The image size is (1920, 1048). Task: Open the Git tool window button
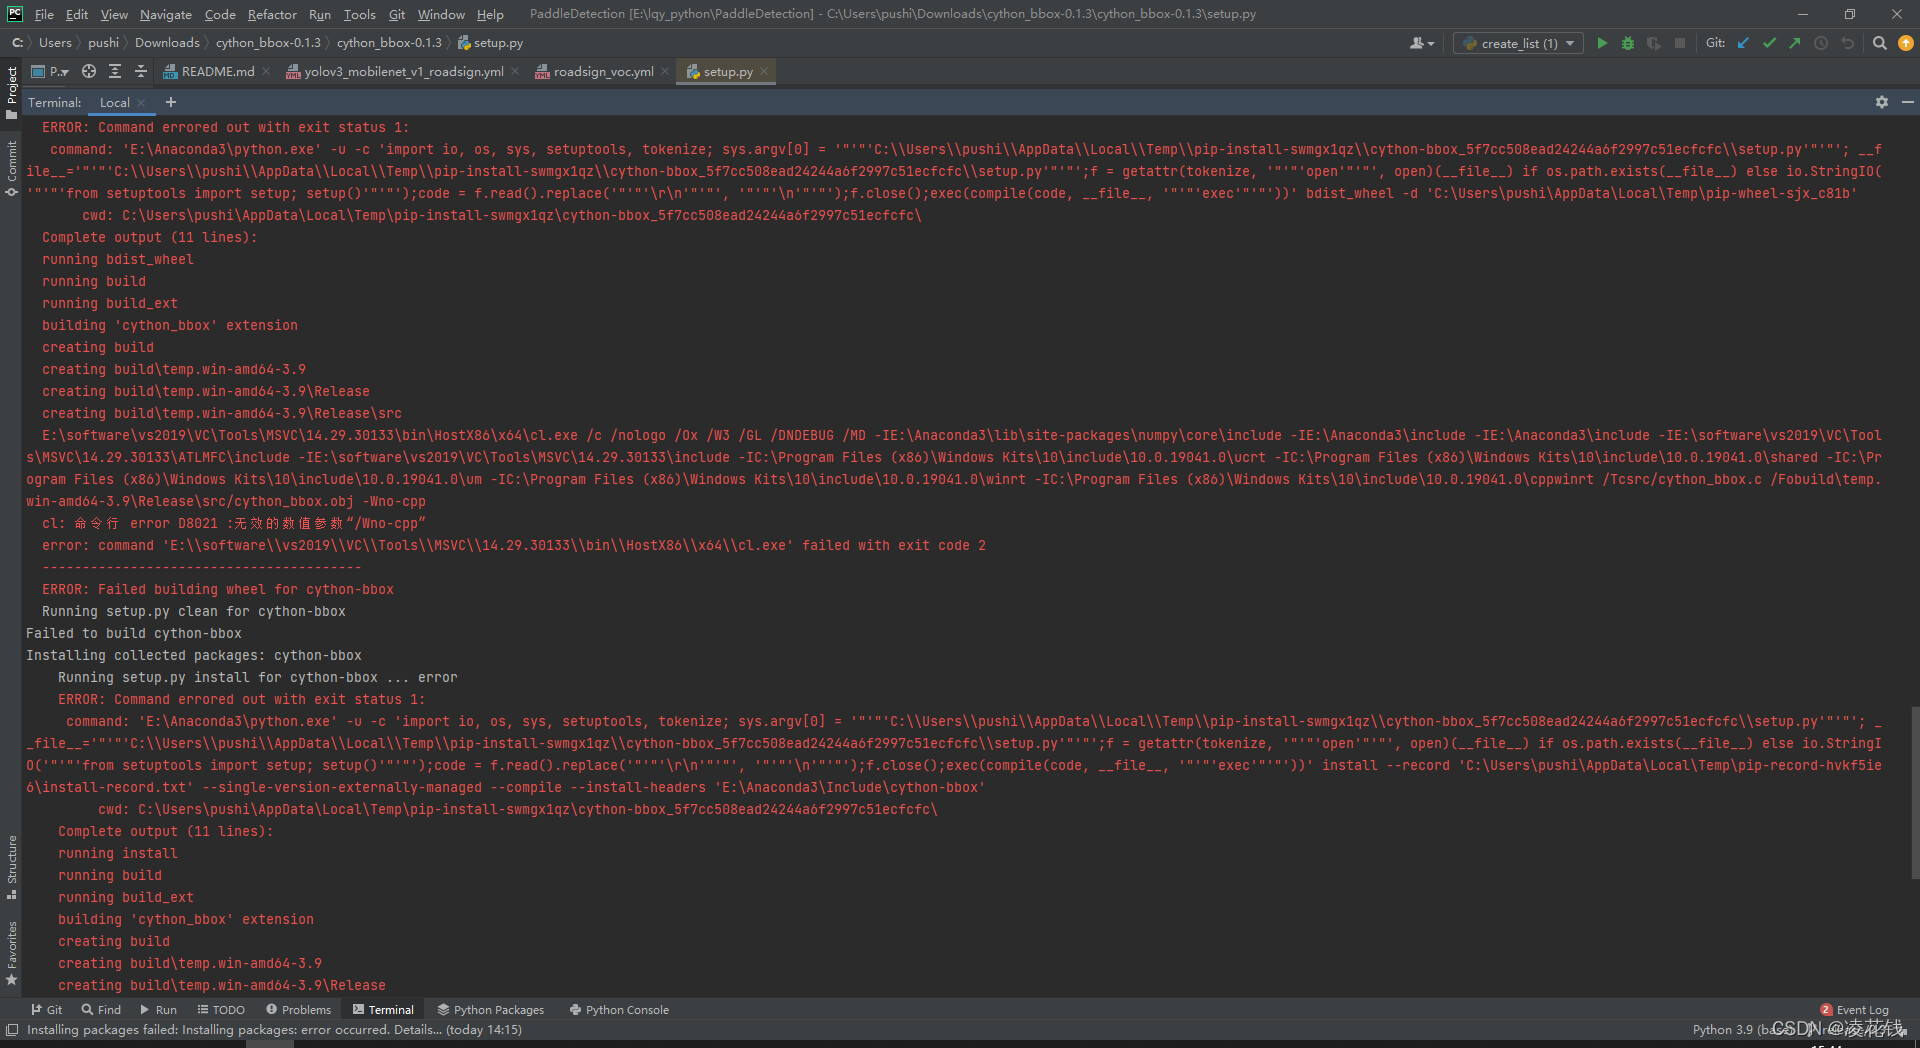tap(46, 1009)
